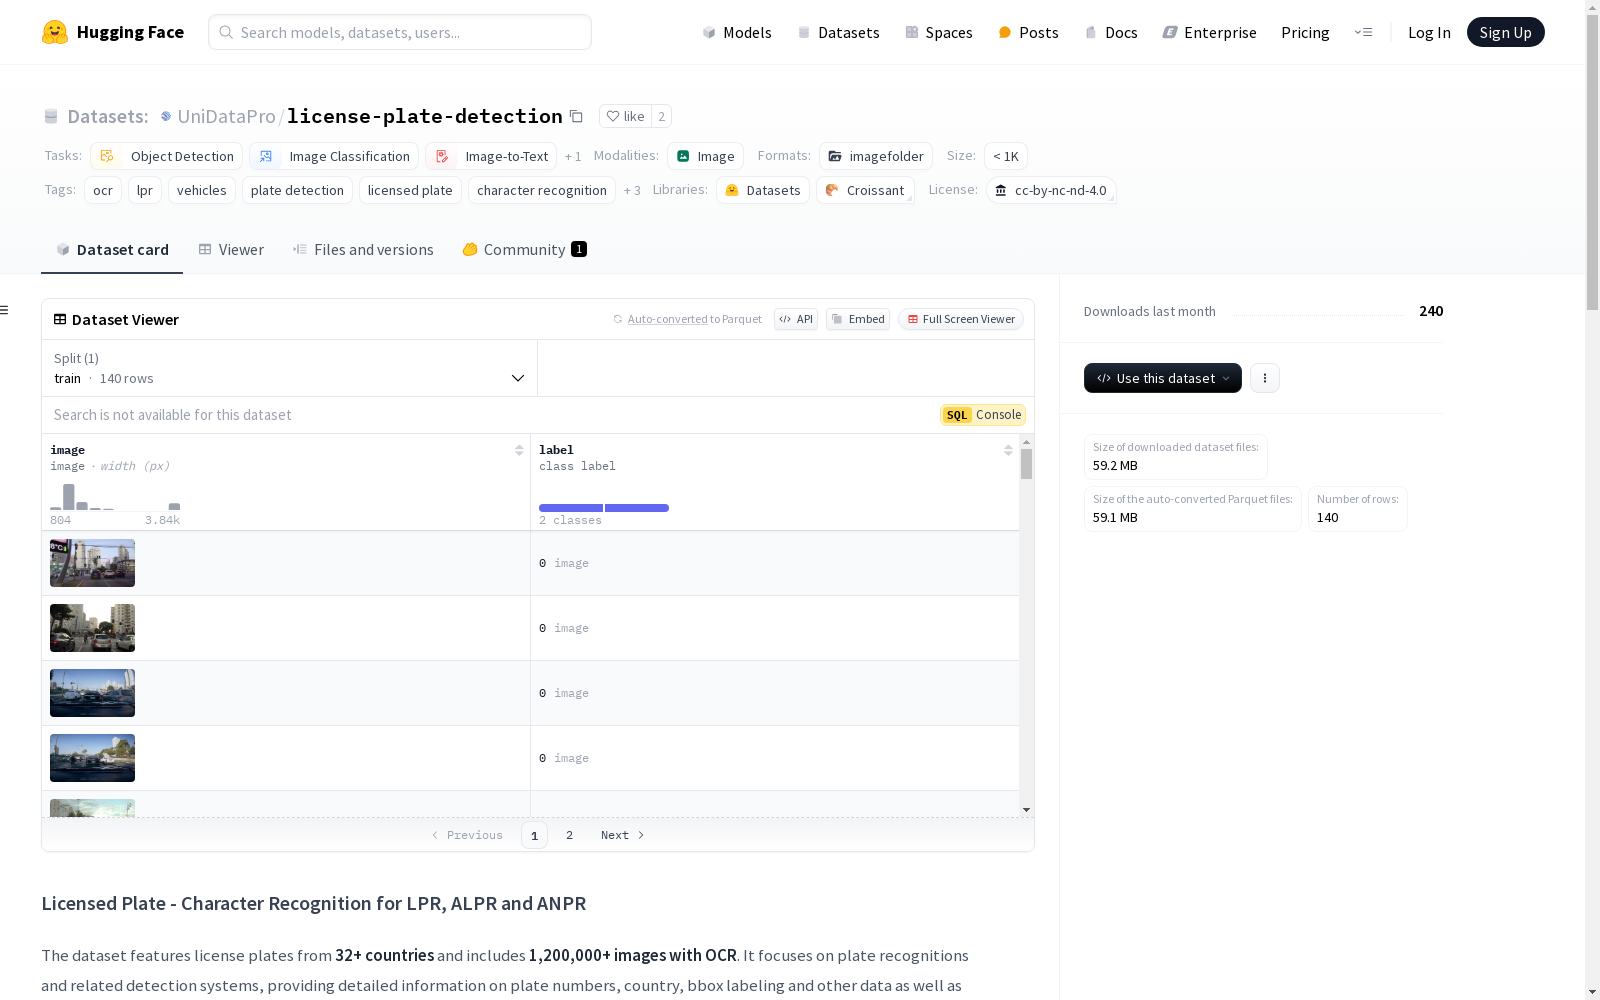1600x1000 pixels.
Task: Expand the Use this dataset dropdown
Action: coord(1162,378)
